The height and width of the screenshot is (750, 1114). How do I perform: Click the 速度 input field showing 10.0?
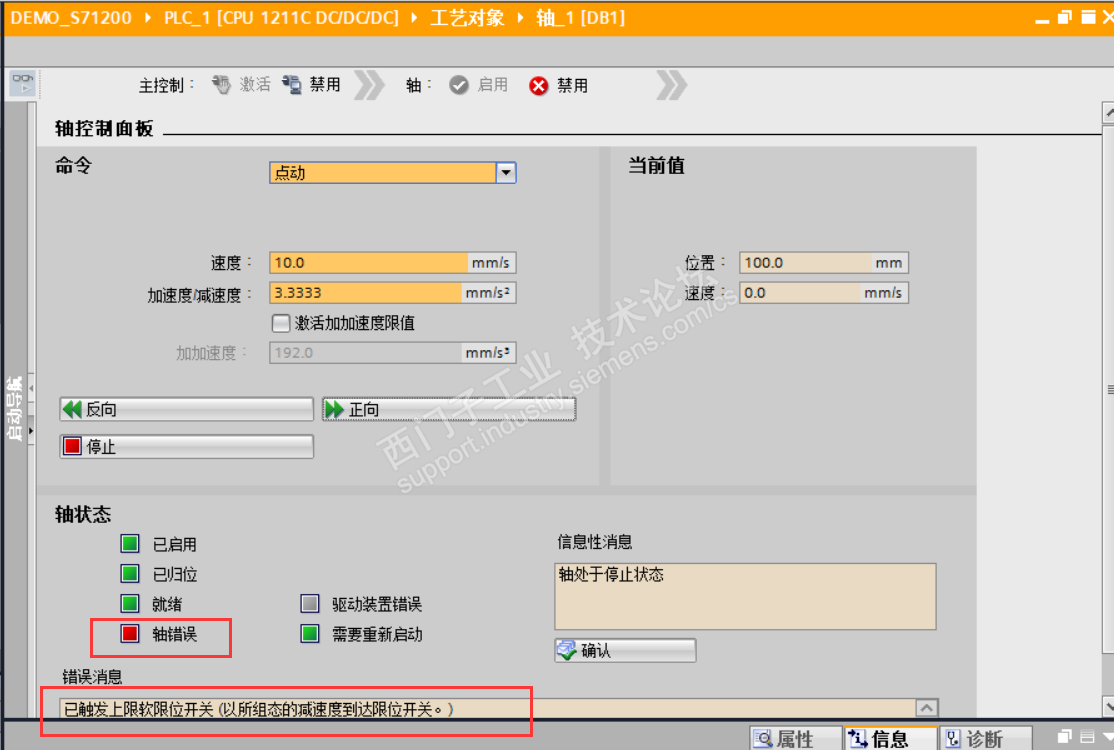point(369,263)
